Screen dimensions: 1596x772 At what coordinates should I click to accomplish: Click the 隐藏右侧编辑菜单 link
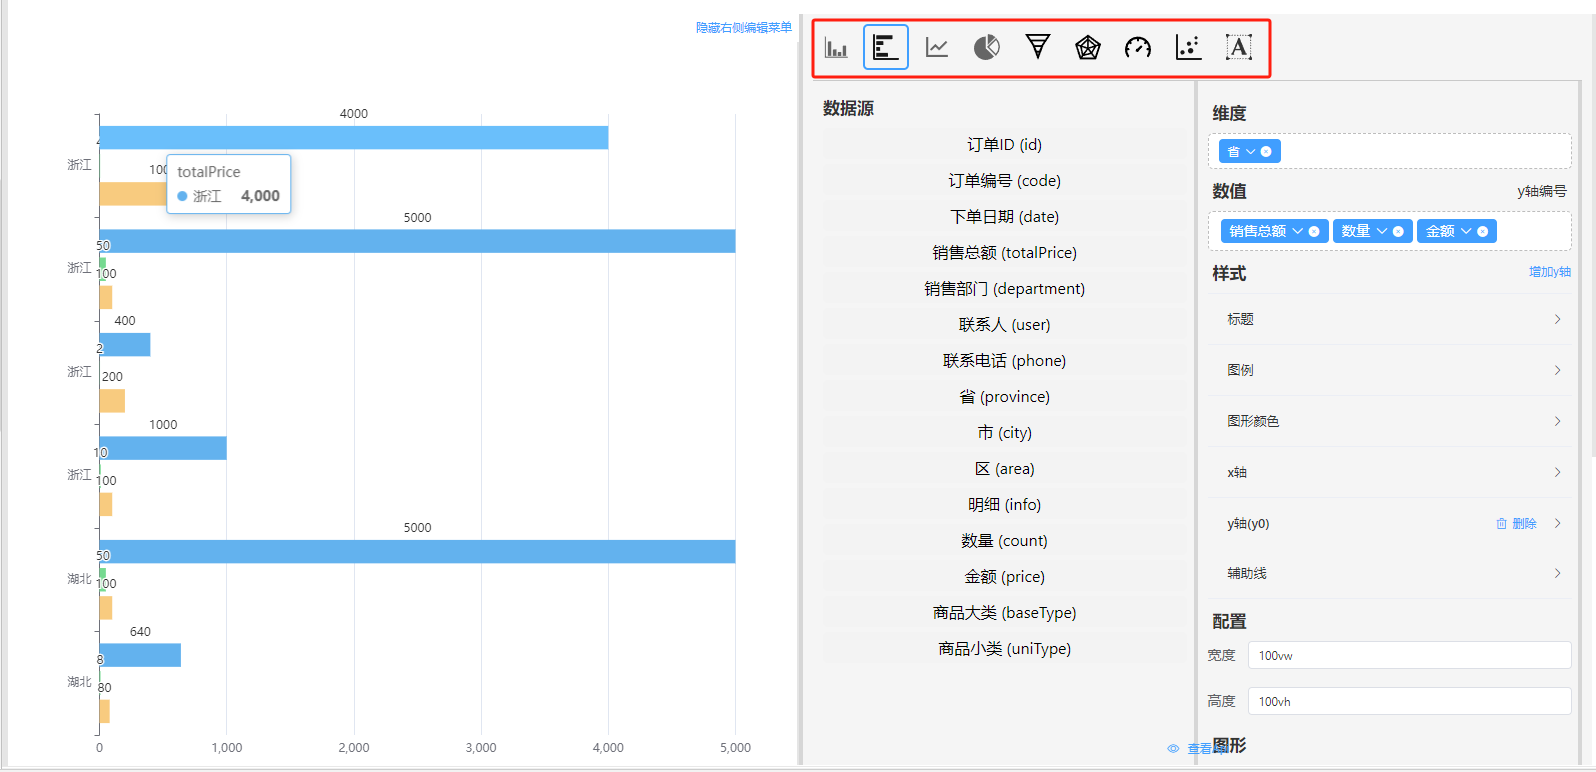744,28
